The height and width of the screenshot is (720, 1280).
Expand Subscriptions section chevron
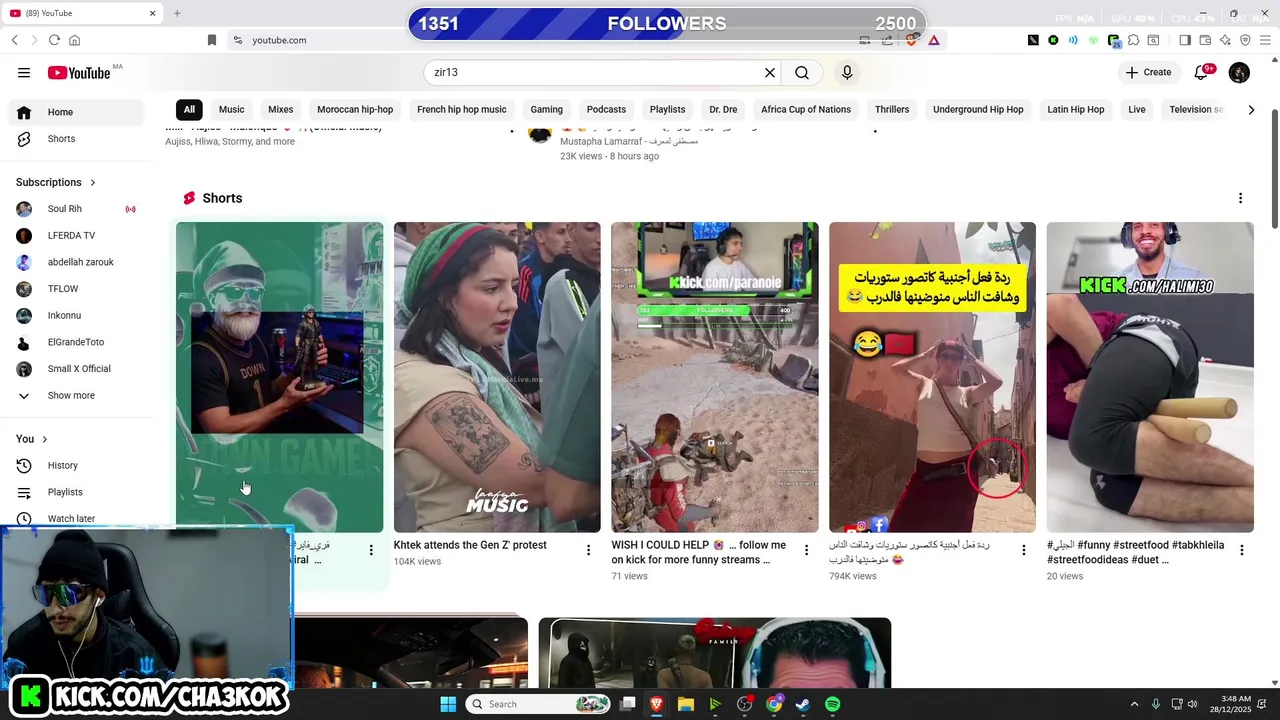[x=93, y=182]
